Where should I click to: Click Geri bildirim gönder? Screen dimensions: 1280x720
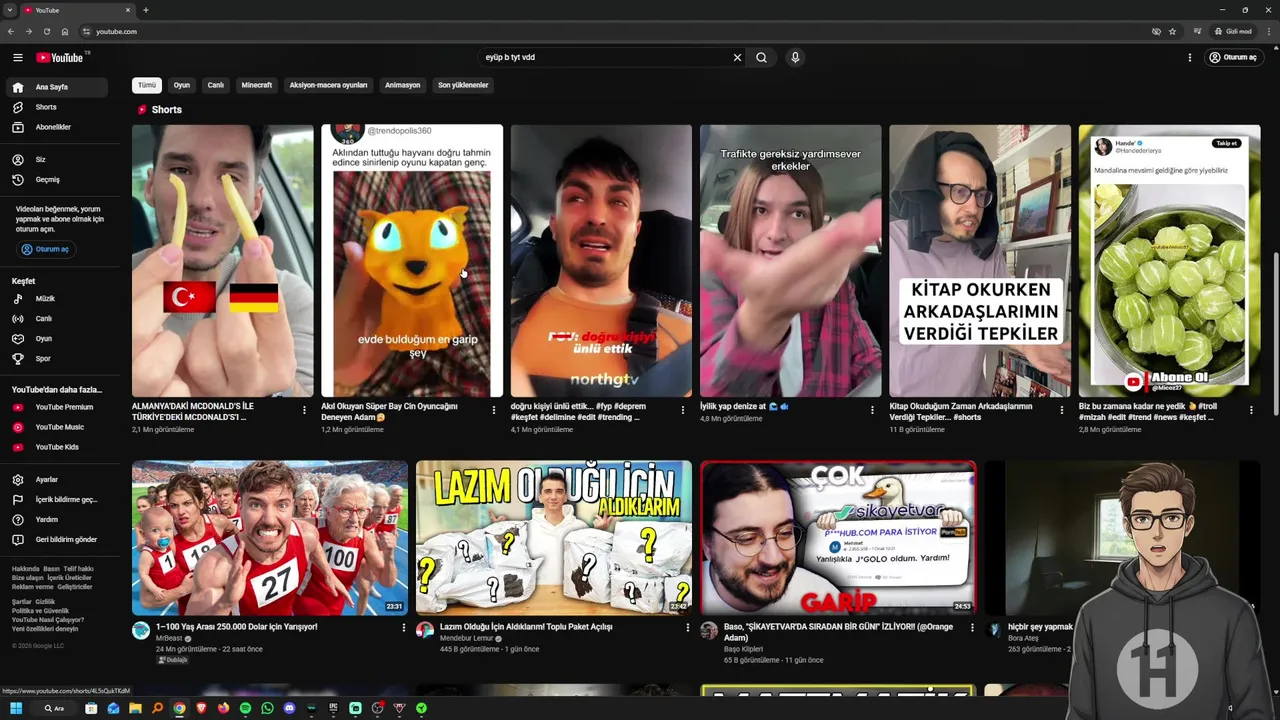(56, 539)
